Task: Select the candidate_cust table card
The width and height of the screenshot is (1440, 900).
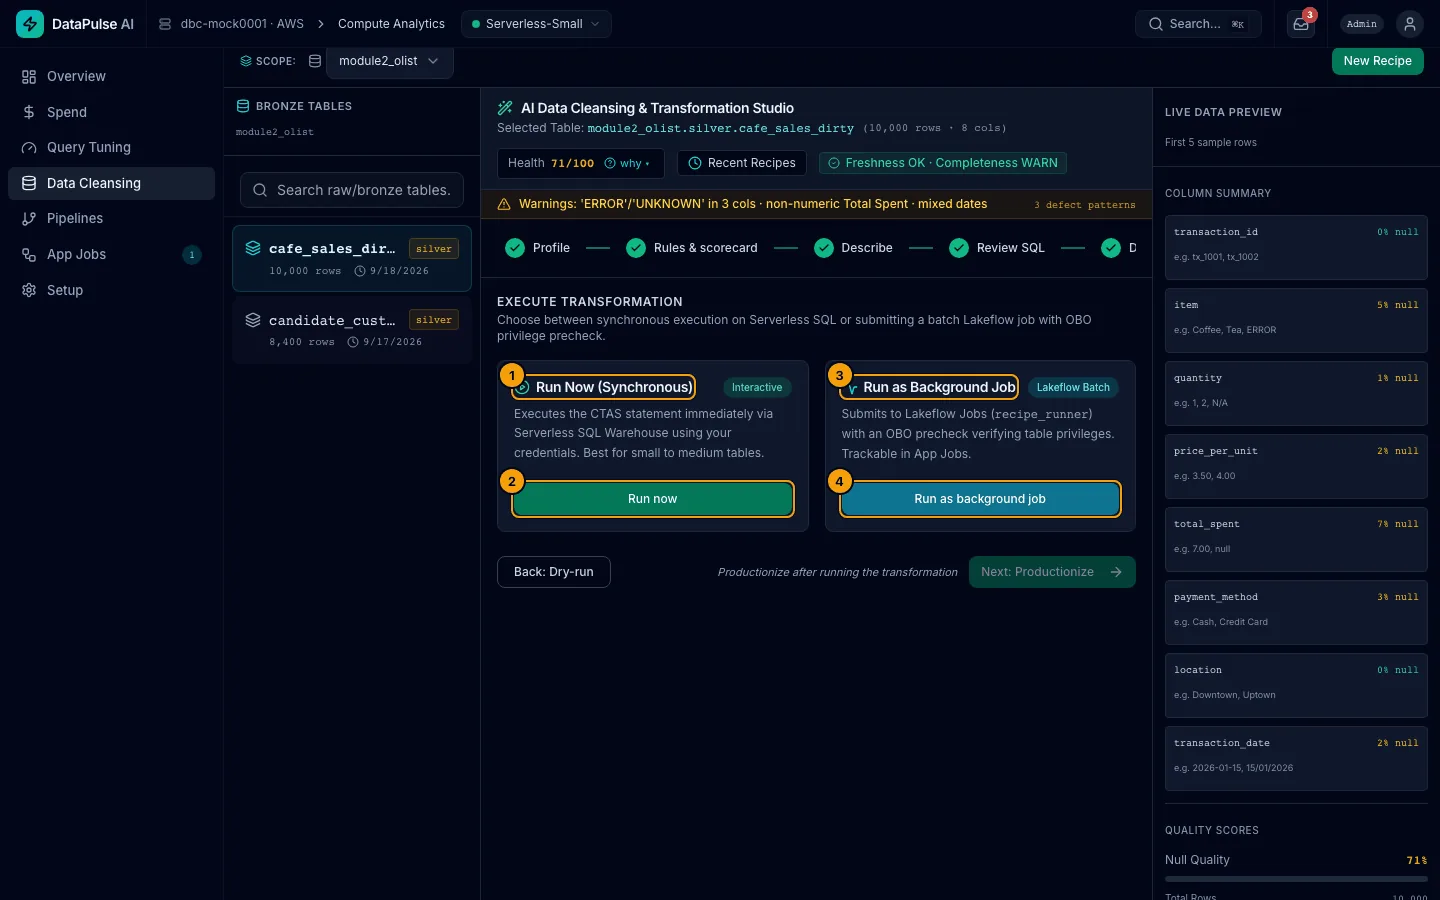Action: click(x=352, y=330)
